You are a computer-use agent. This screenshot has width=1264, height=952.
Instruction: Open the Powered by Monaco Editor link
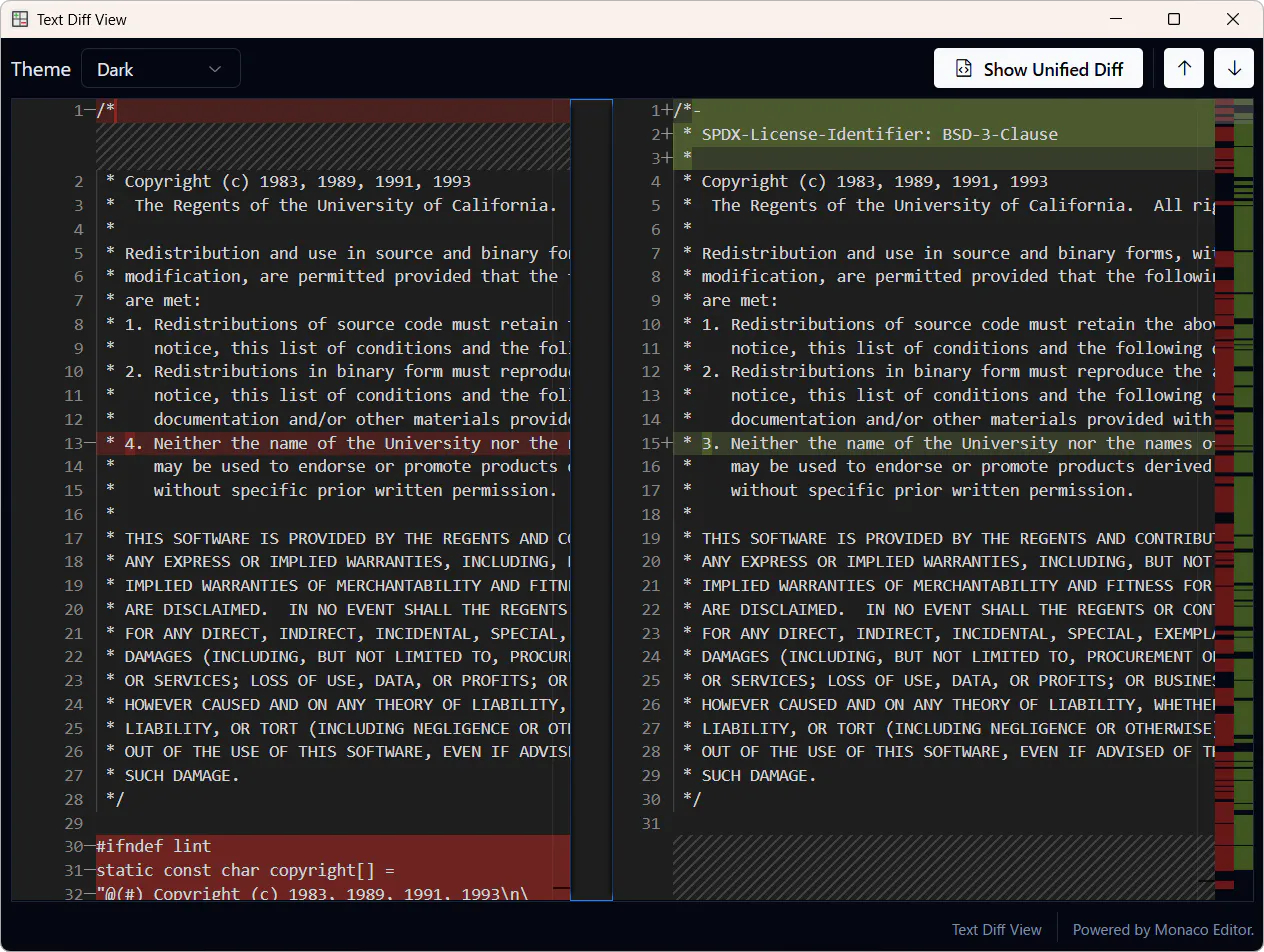pos(1163,929)
